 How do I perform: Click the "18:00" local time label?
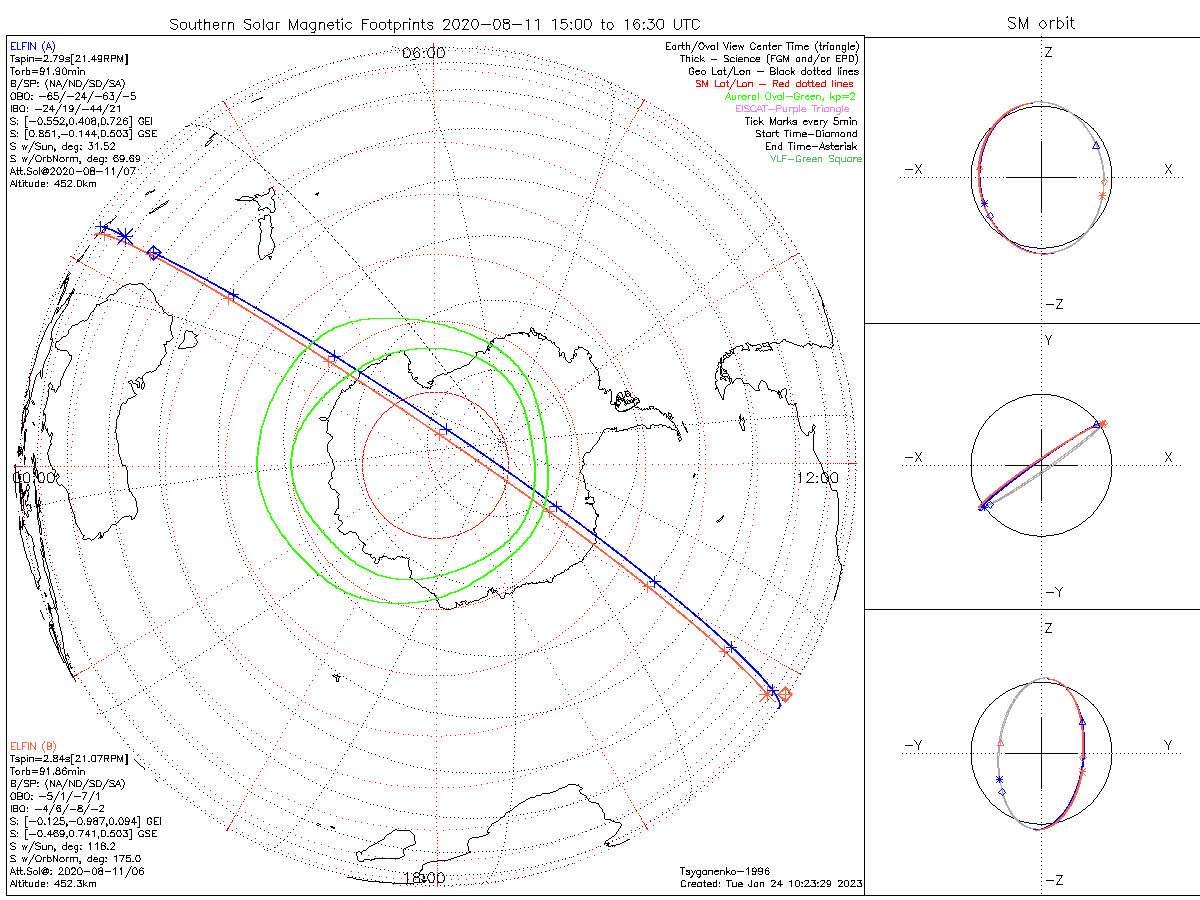point(423,878)
